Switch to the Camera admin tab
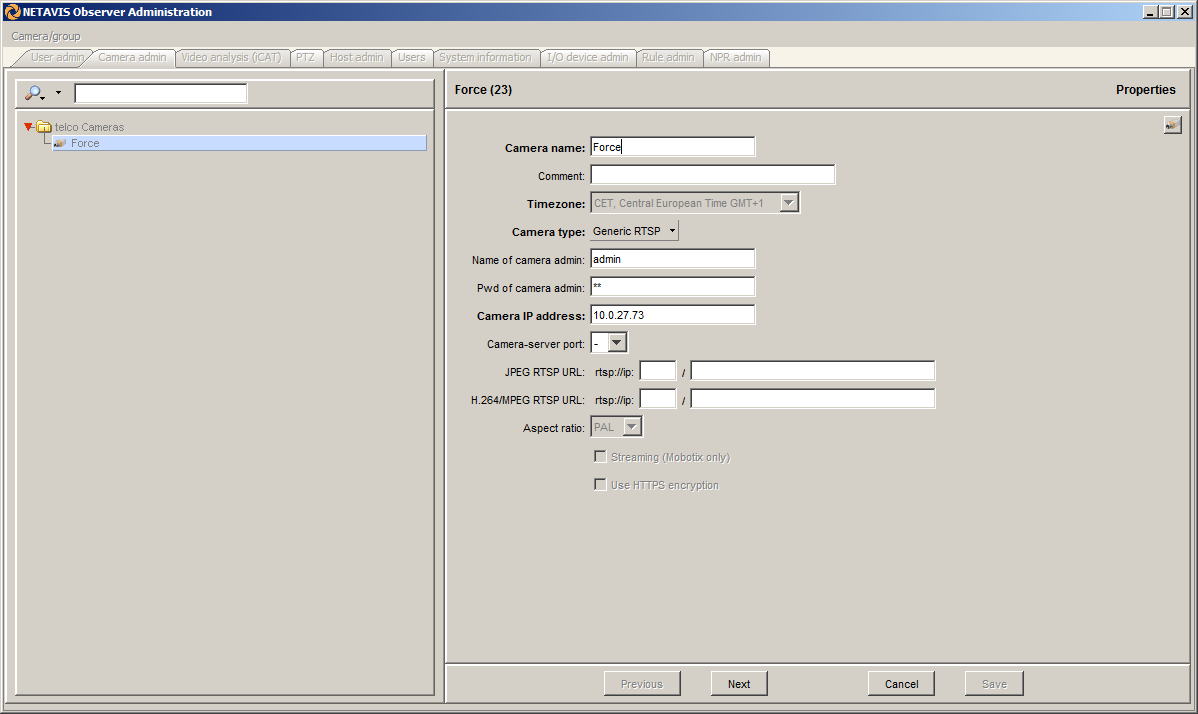This screenshot has width=1198, height=714. (132, 57)
